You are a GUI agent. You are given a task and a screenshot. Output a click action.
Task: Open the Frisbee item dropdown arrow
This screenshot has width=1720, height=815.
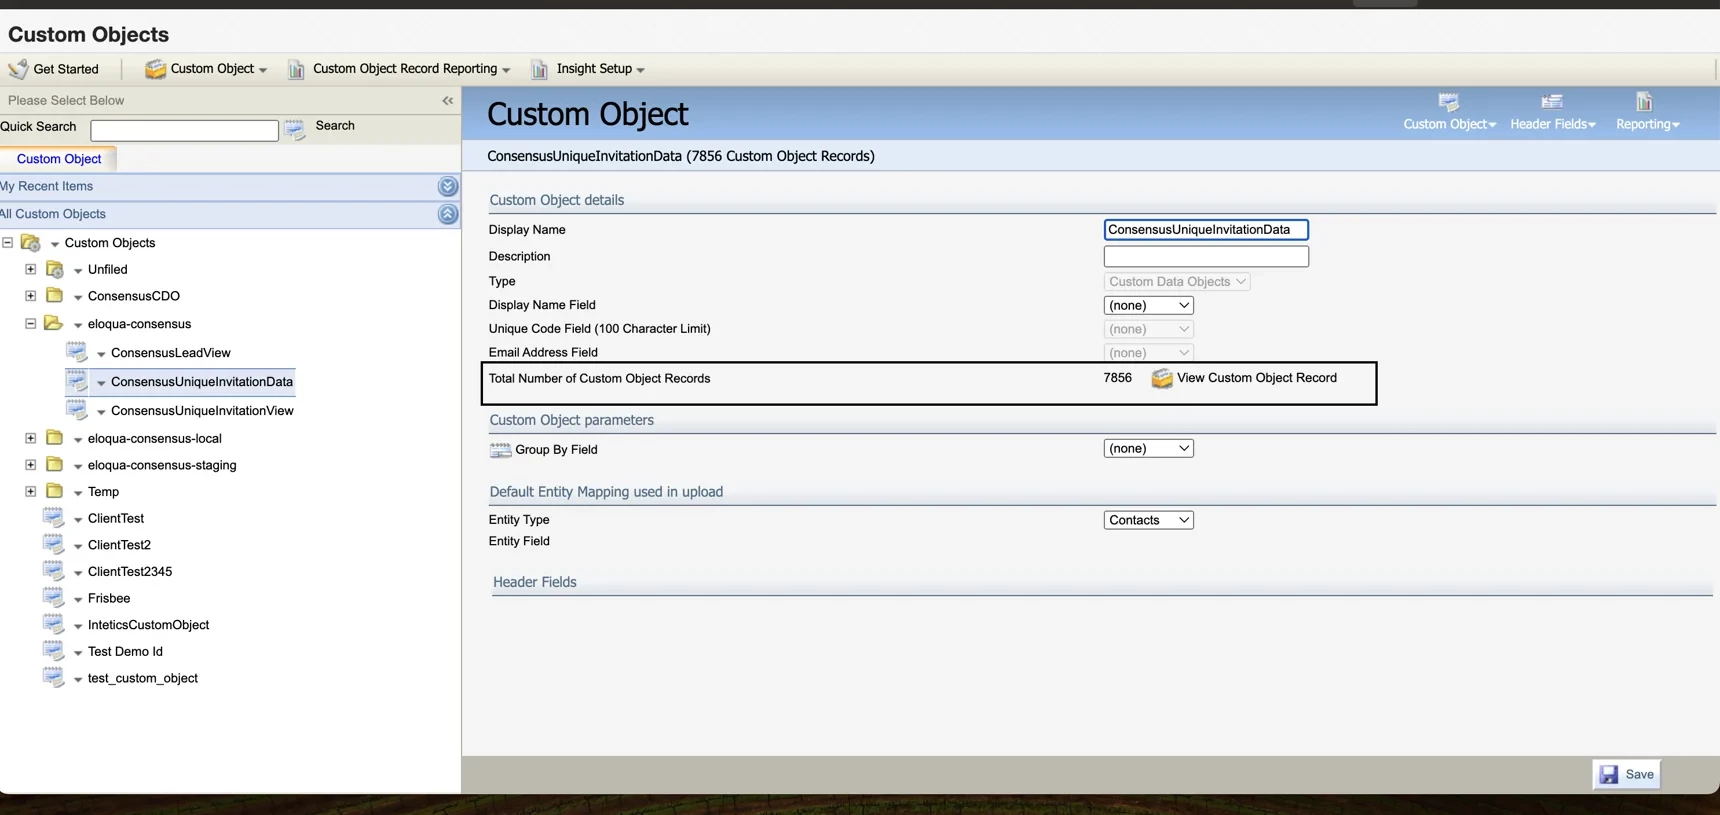[78, 599]
